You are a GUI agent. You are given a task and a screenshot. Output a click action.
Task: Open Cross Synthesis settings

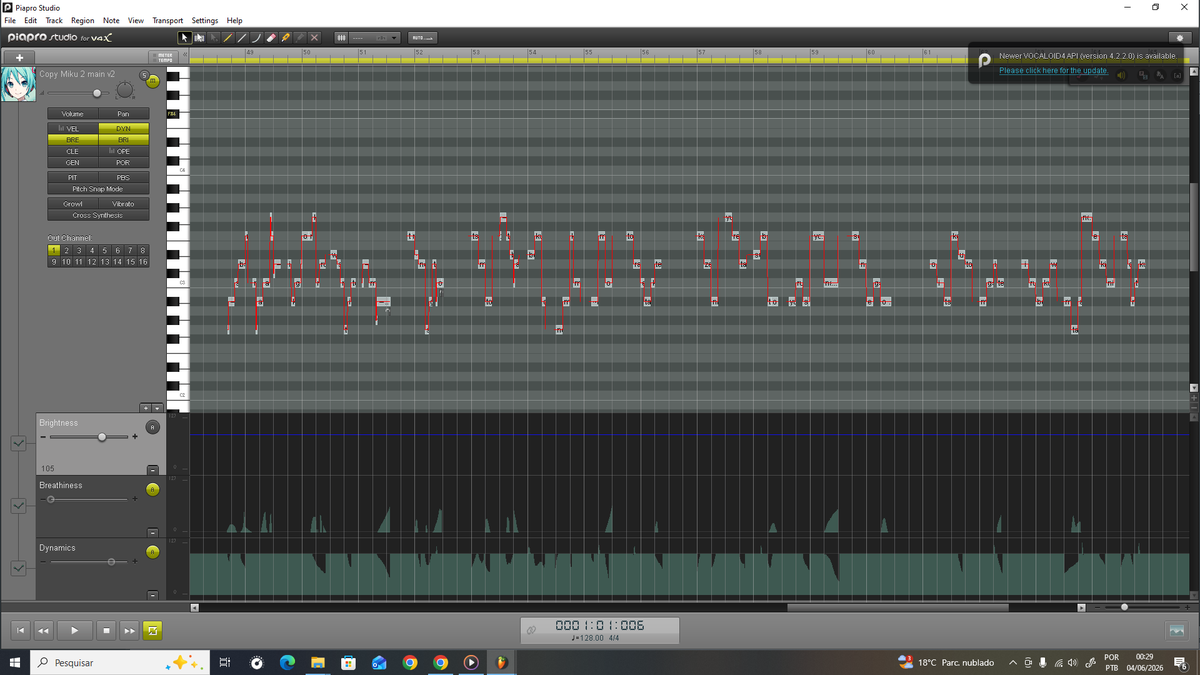pos(98,215)
